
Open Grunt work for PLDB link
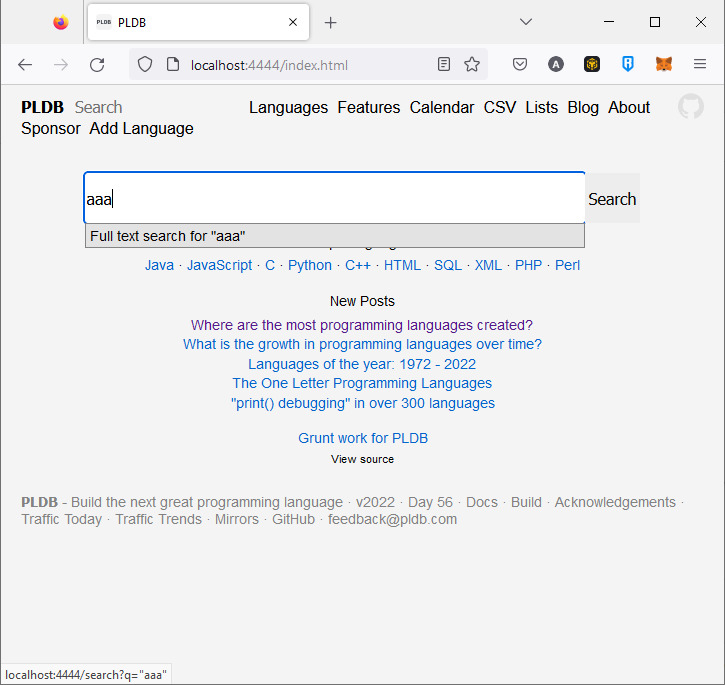tap(362, 438)
